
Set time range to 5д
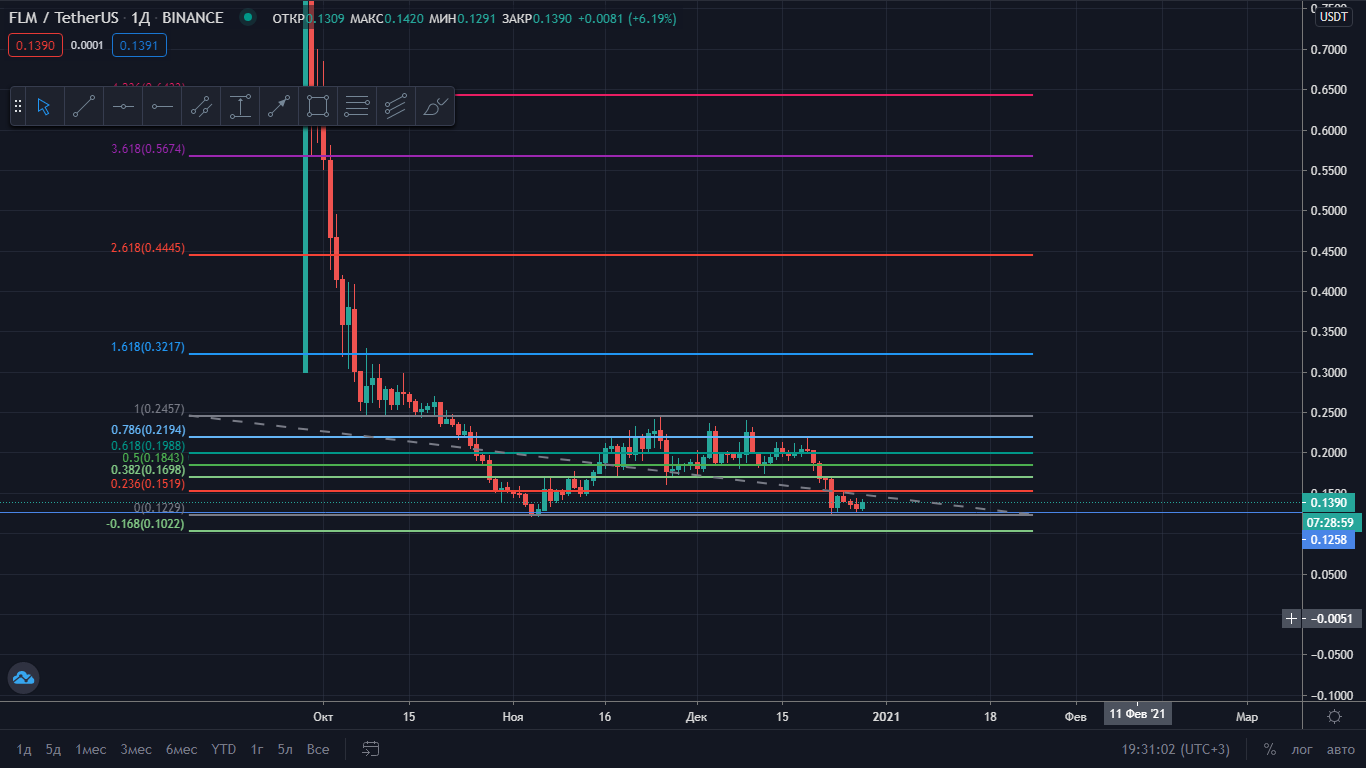[53, 749]
